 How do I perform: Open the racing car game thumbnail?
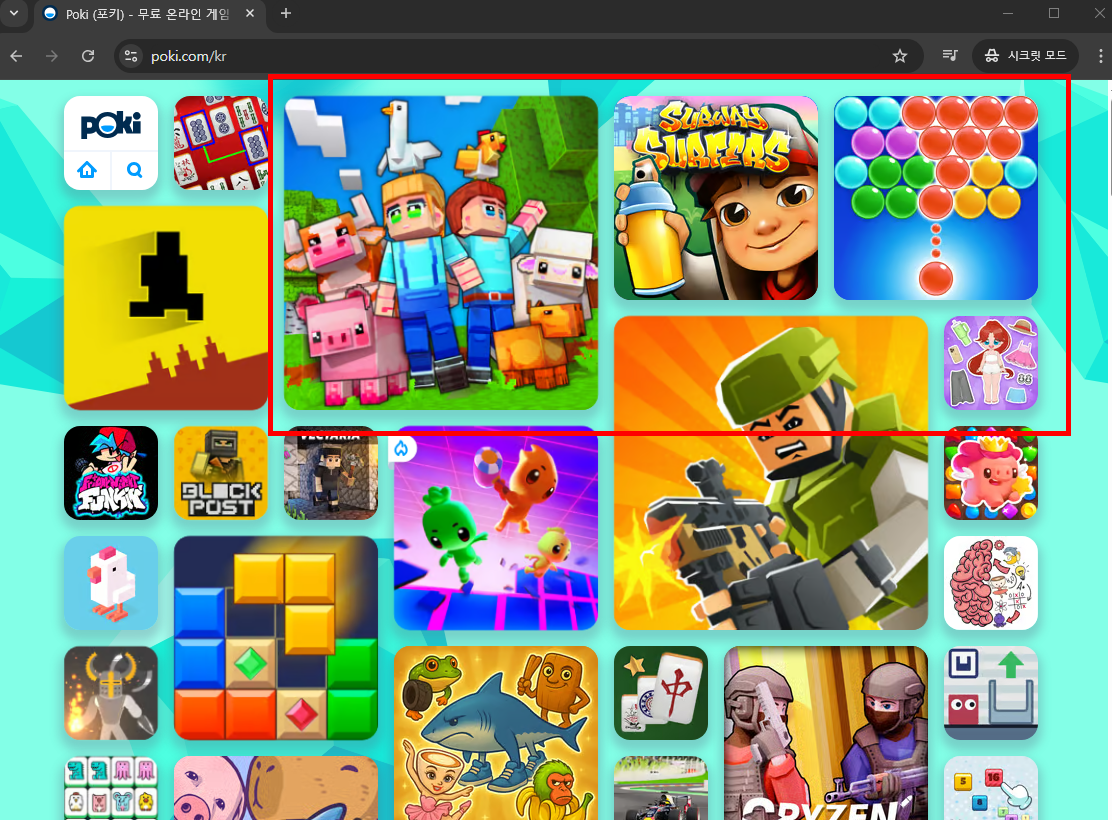(661, 788)
